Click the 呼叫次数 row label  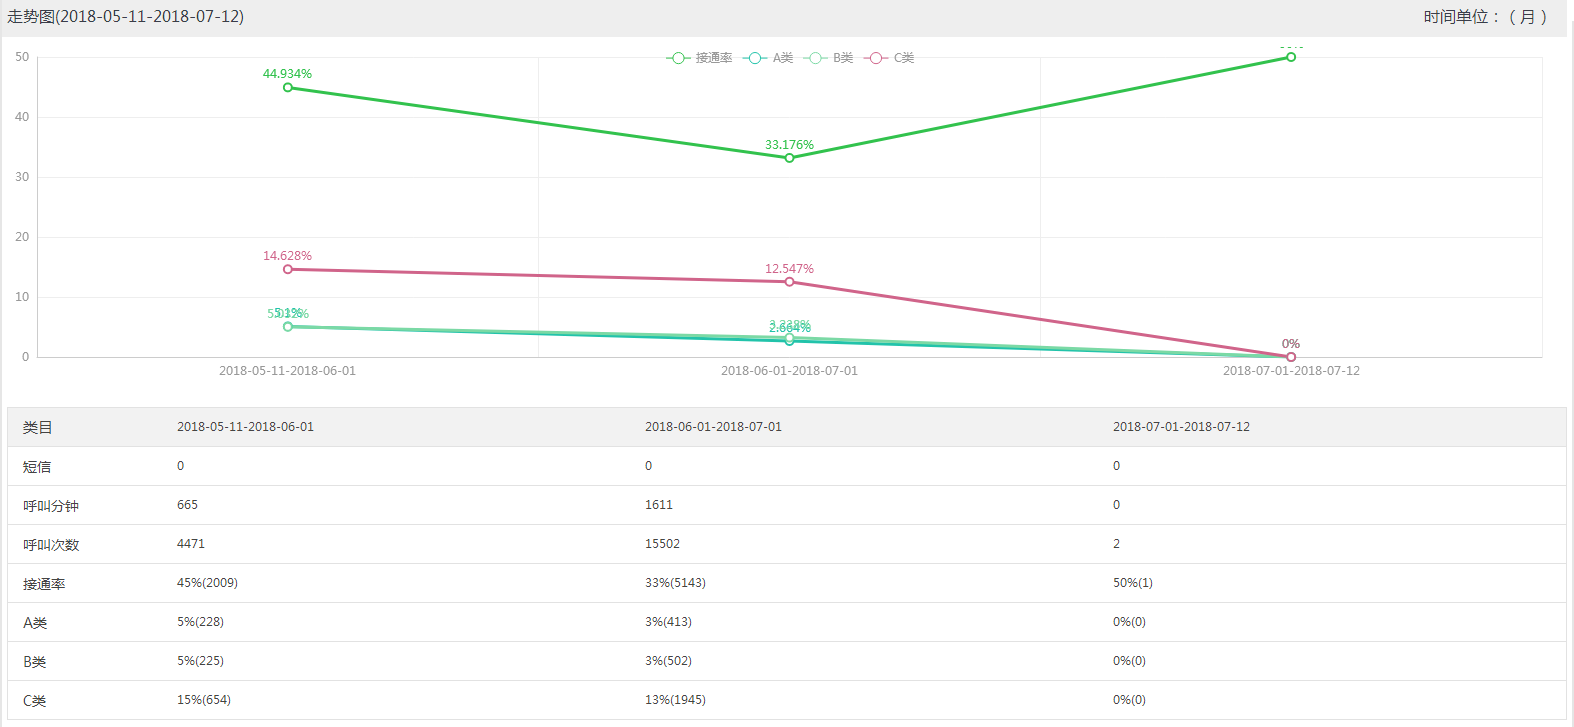coord(51,545)
